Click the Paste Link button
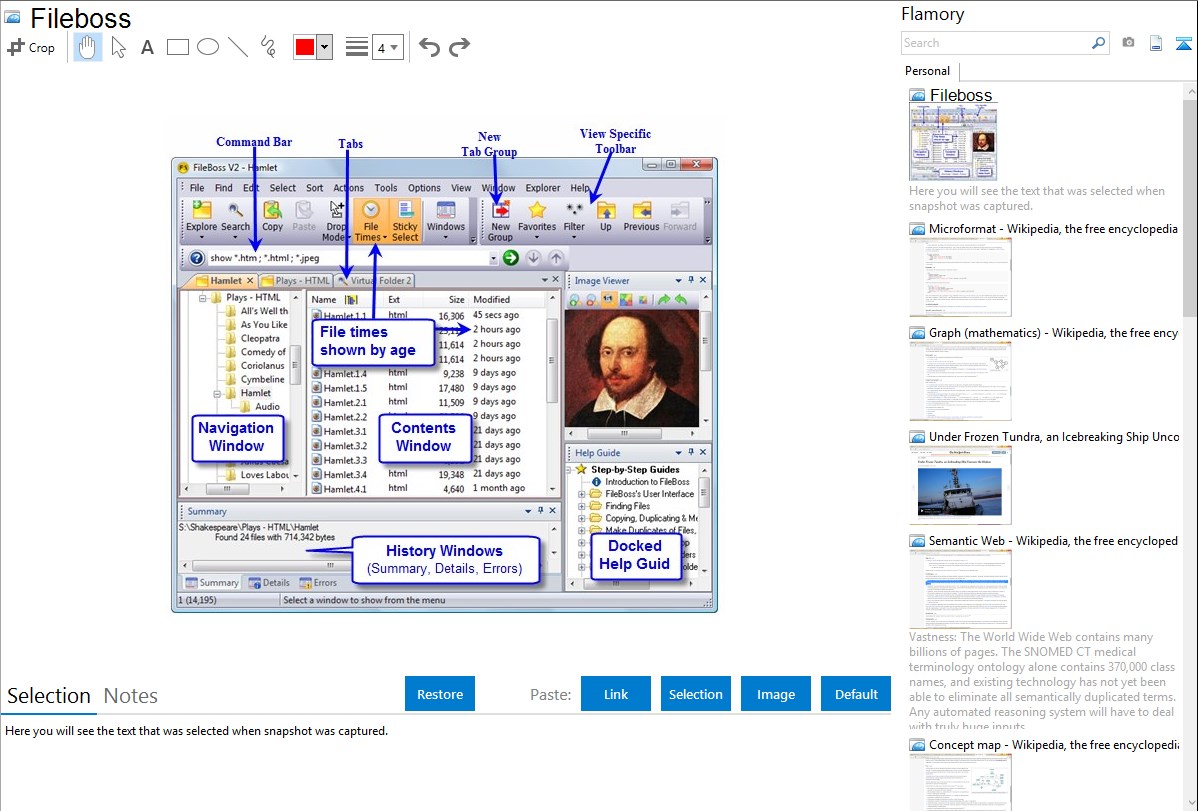The image size is (1198, 811). pos(616,694)
